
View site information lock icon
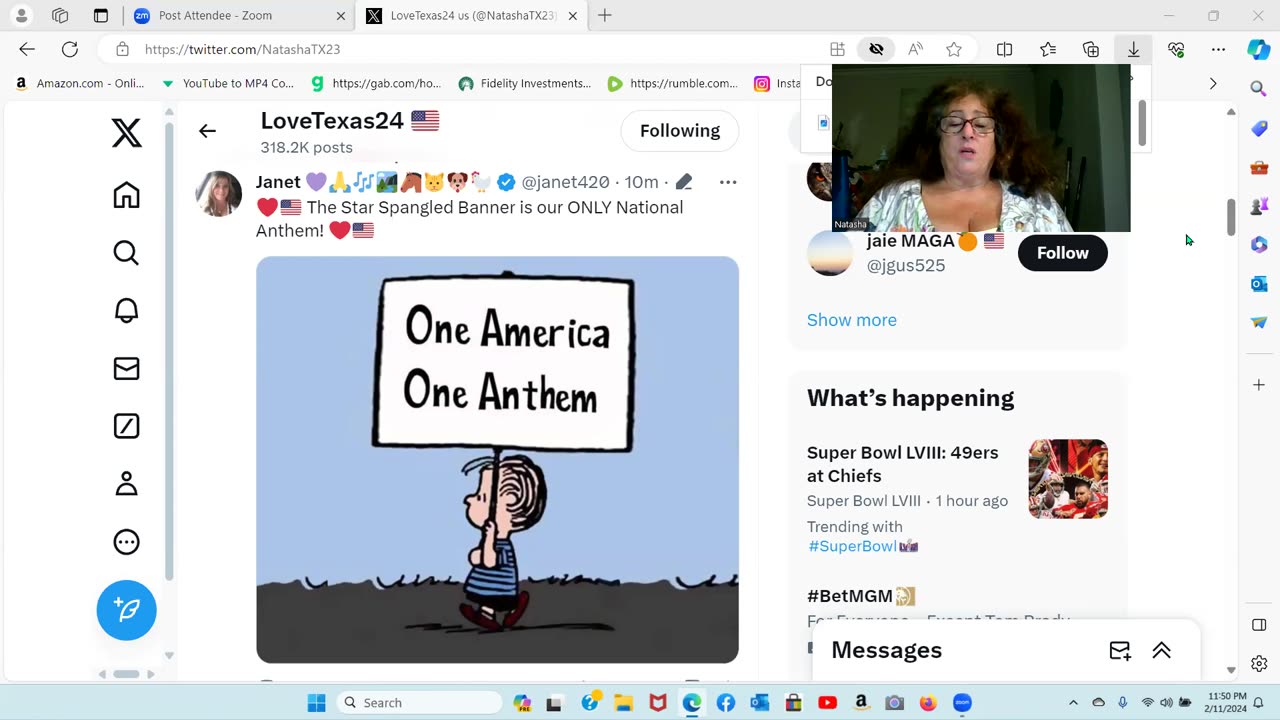(x=122, y=49)
